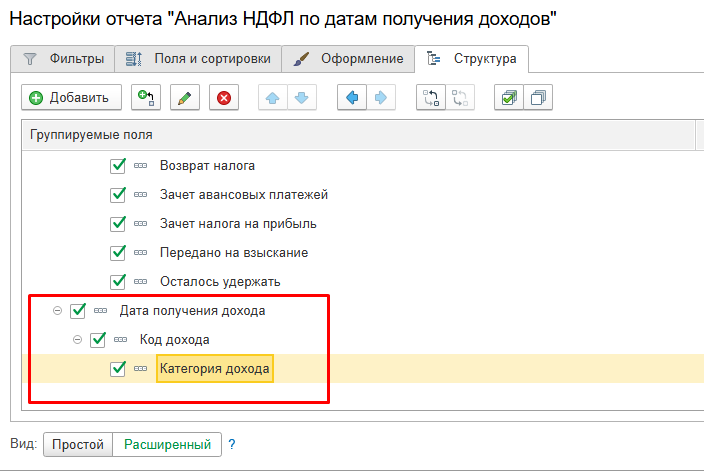The height and width of the screenshot is (471, 704).
Task: Click the field icon next to Дата получения дохода
Action: coord(101,311)
